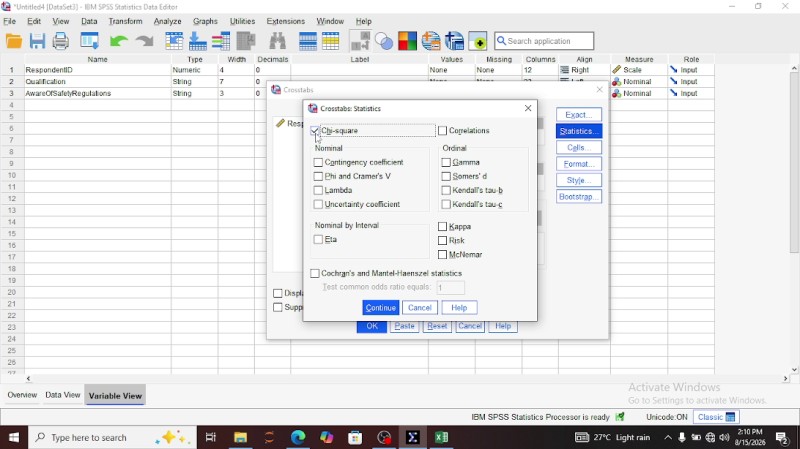Click the vertical scrollbar in Variable View
800x449 pixels.
(794, 163)
